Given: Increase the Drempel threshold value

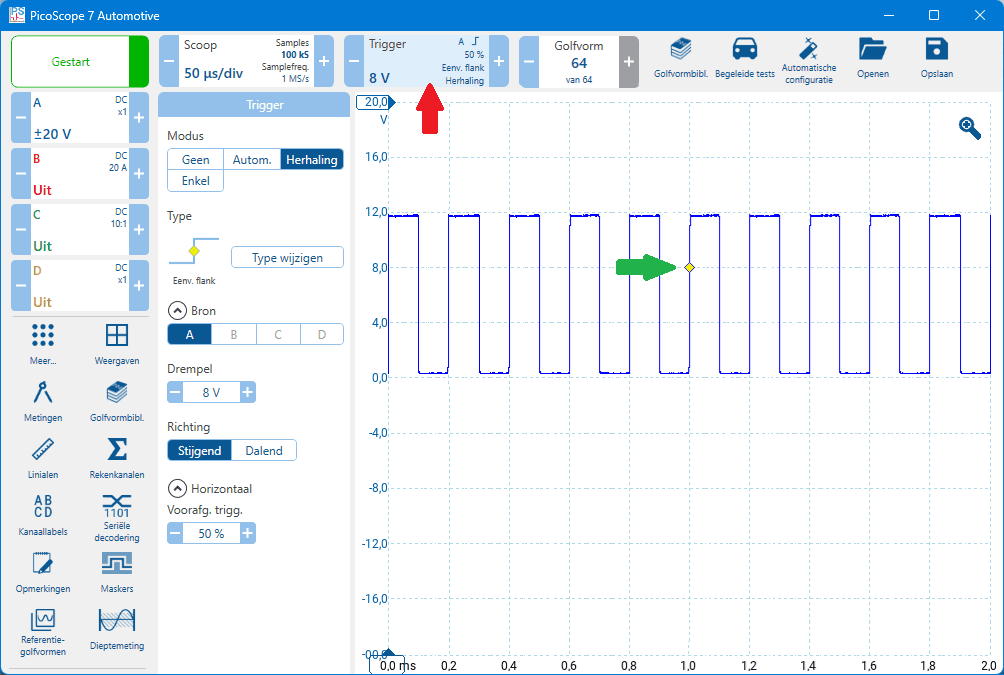Looking at the screenshot, I should coord(247,393).
